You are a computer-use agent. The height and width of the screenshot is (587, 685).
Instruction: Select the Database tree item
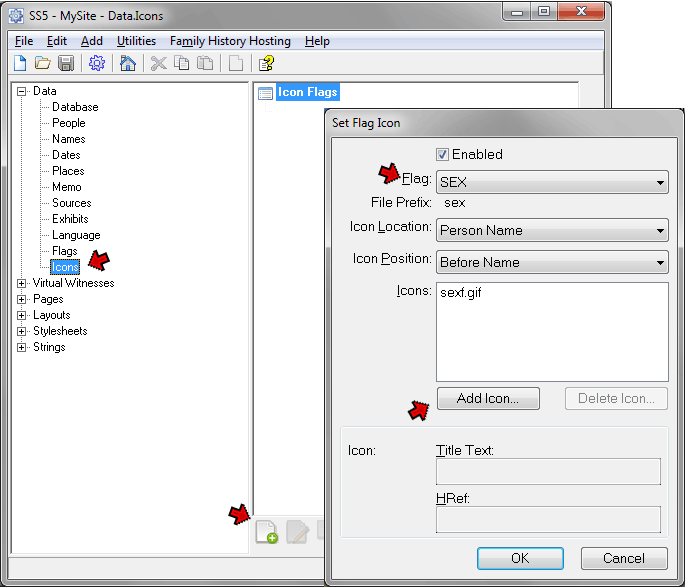tap(75, 107)
